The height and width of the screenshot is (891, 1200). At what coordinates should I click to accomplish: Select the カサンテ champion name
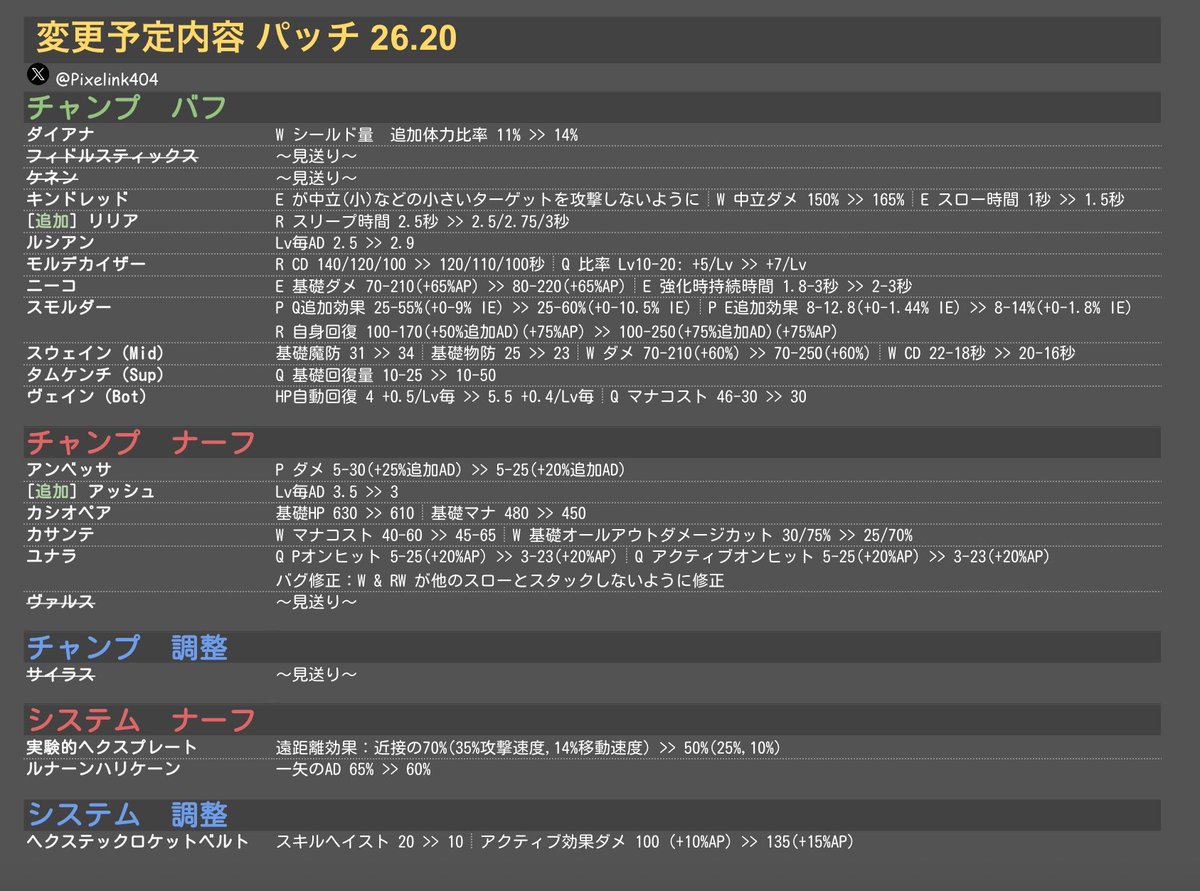[x=60, y=535]
